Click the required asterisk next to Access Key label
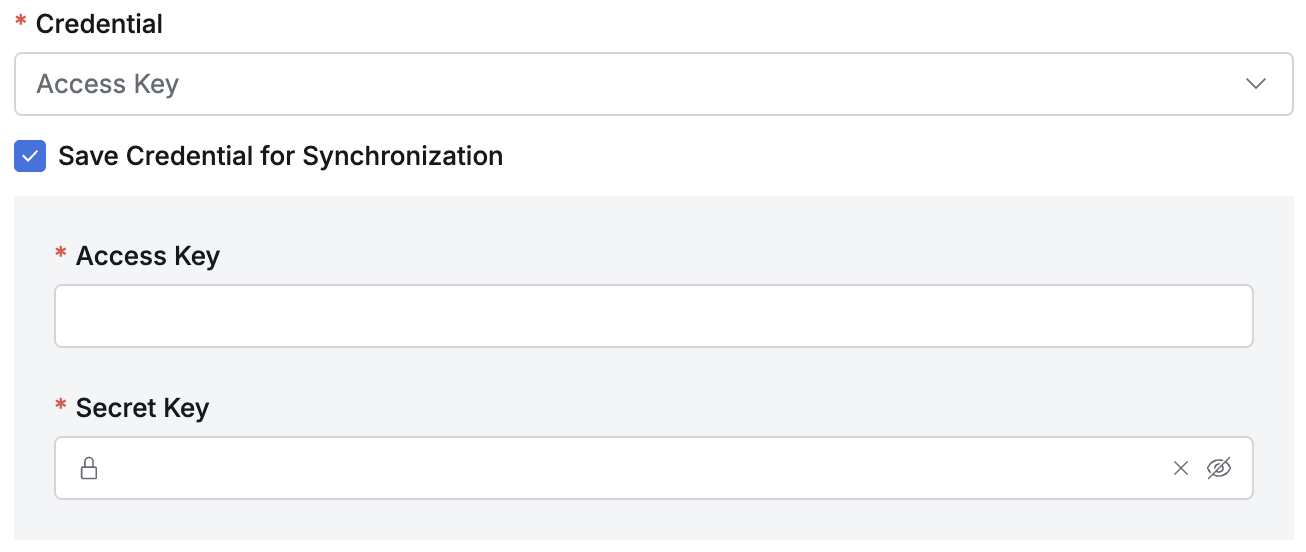The image size is (1306, 552). tap(61, 257)
